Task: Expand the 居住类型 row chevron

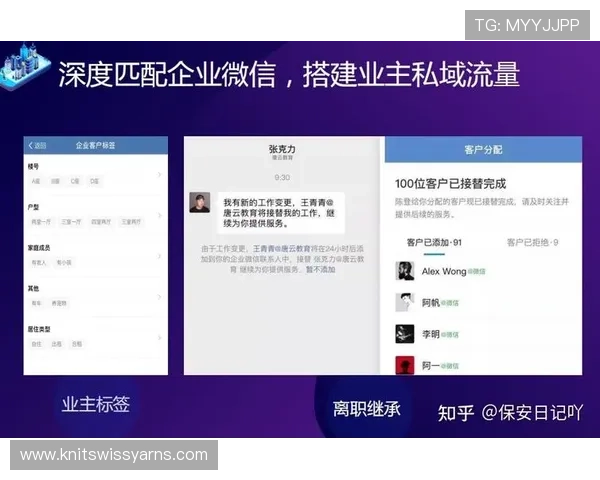Action: (160, 338)
